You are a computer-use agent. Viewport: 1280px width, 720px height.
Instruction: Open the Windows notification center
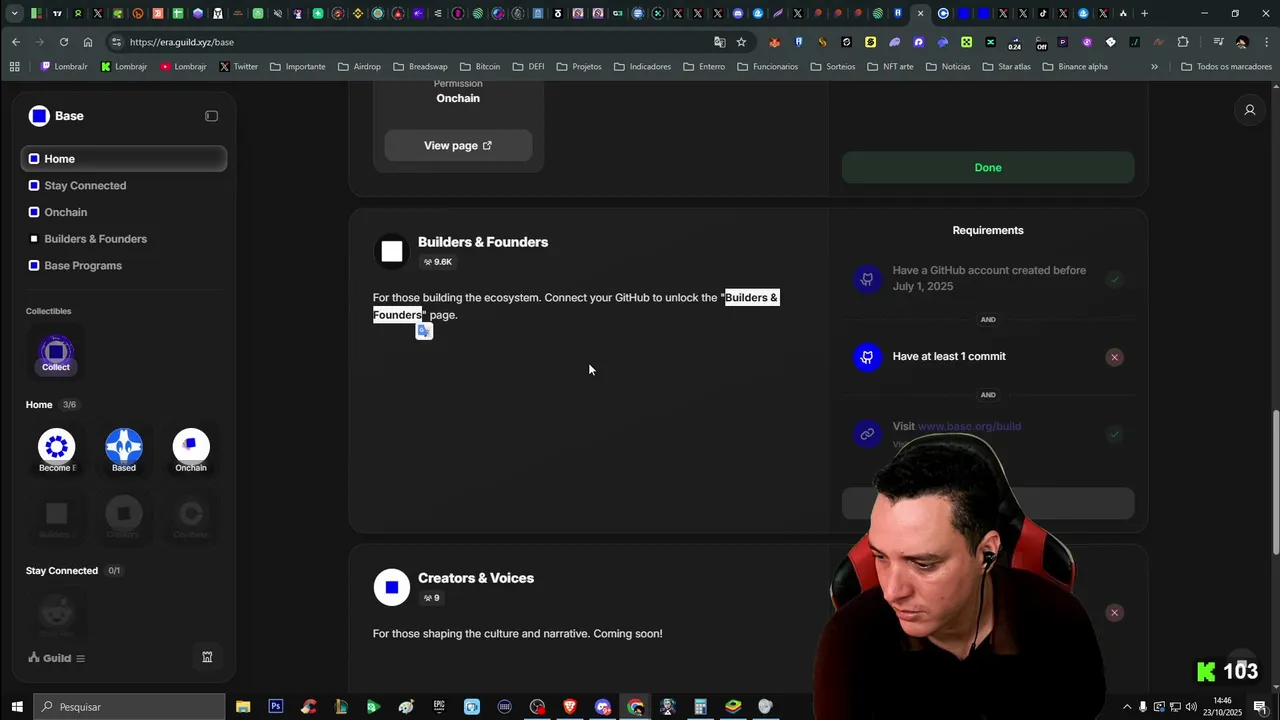pos(1260,707)
